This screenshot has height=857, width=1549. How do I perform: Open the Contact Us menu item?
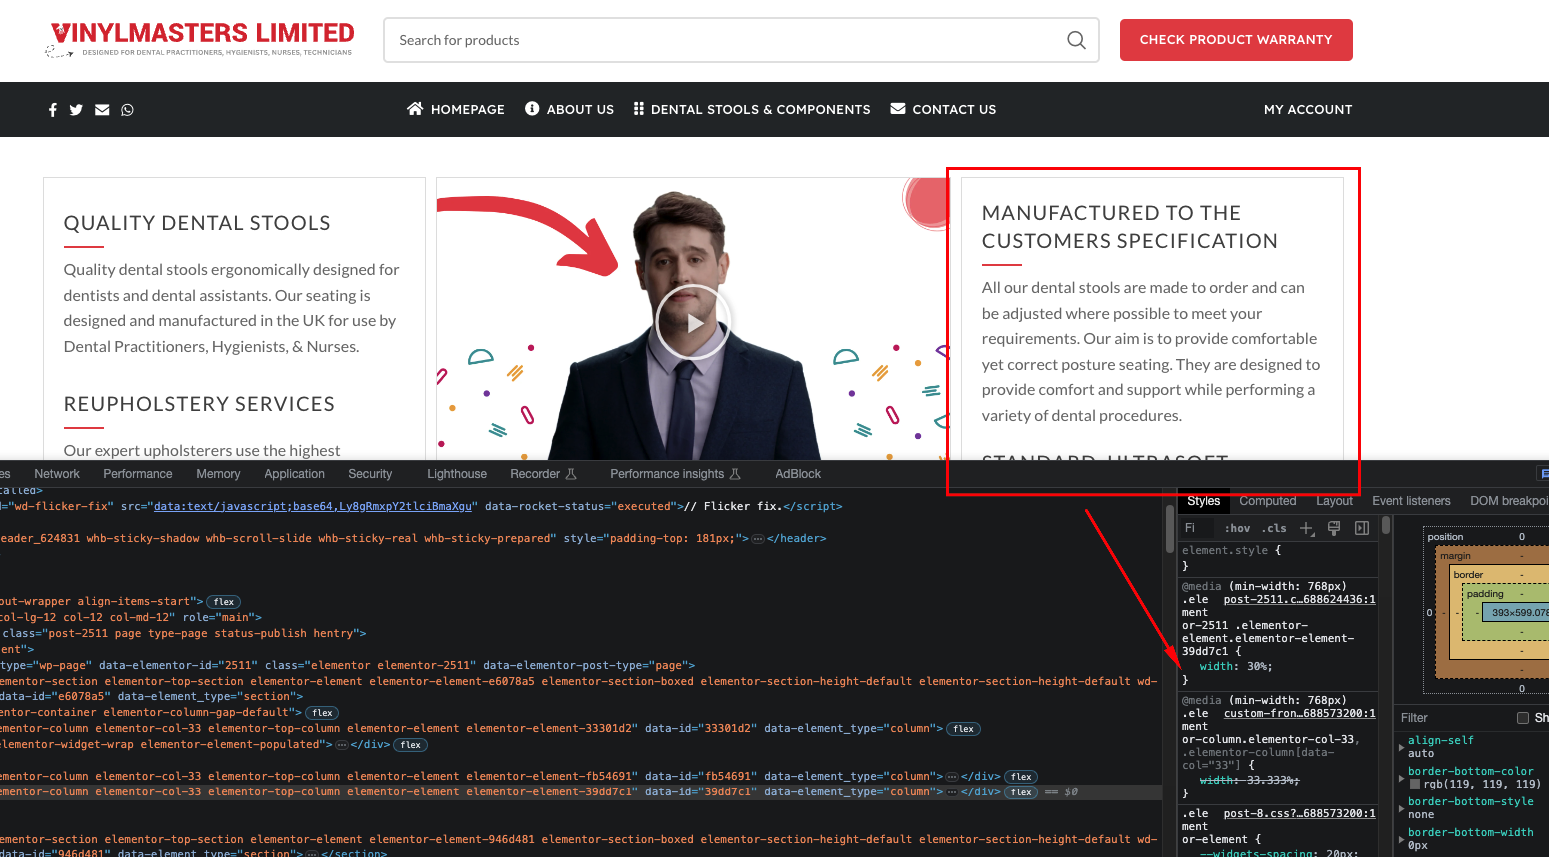[x=943, y=109]
